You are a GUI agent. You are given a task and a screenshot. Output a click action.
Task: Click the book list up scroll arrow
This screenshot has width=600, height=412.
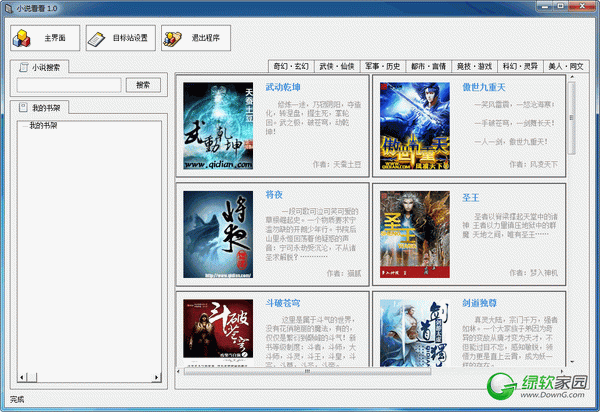click(572, 77)
